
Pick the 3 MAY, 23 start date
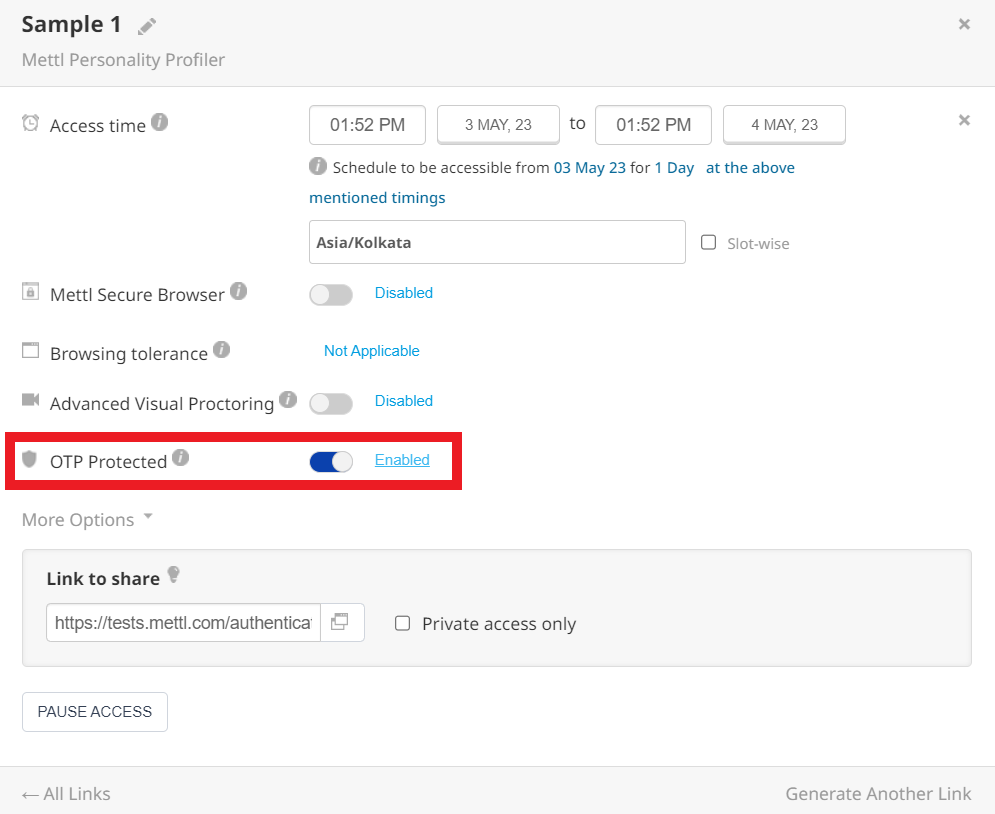click(x=498, y=125)
